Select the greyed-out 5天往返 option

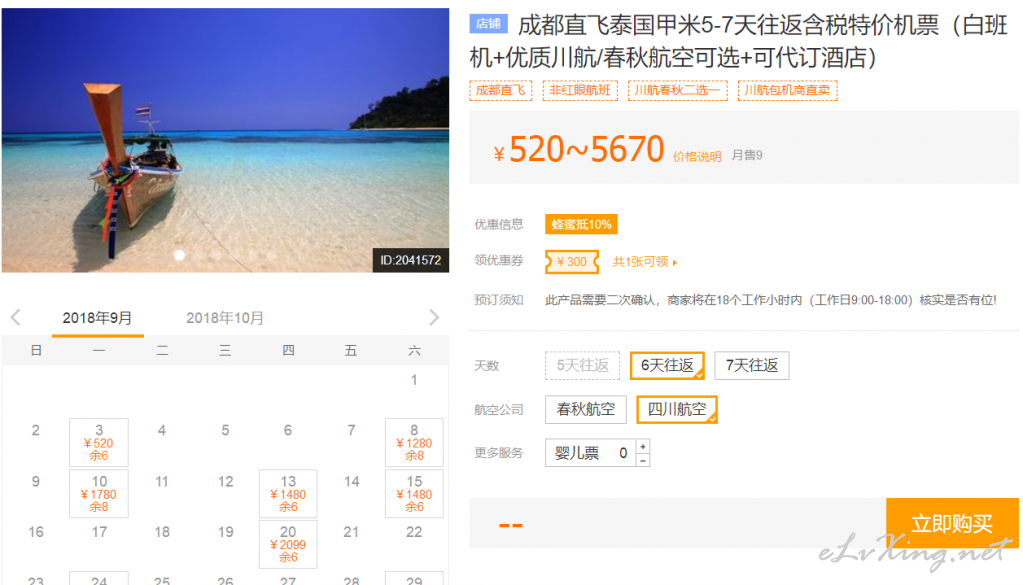pos(582,365)
